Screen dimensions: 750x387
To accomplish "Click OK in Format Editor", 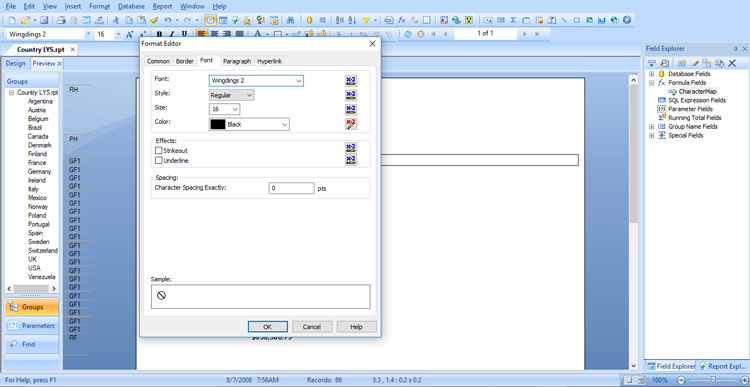I will 267,327.
